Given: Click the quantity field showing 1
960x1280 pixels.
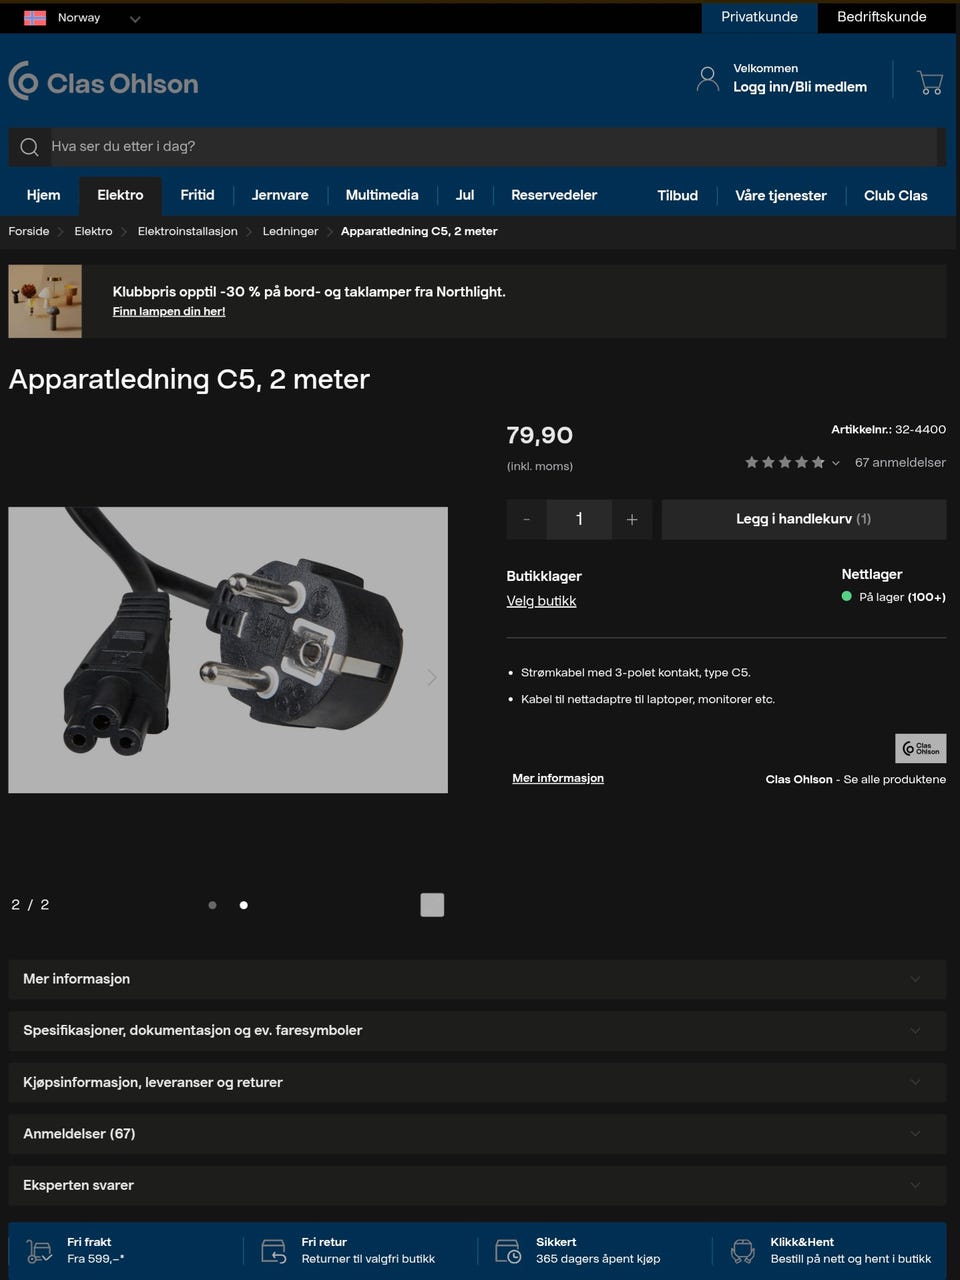Looking at the screenshot, I should 579,519.
